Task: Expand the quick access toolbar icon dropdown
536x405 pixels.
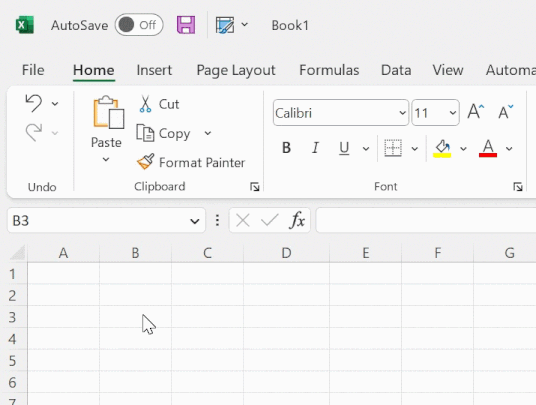Action: tap(244, 25)
